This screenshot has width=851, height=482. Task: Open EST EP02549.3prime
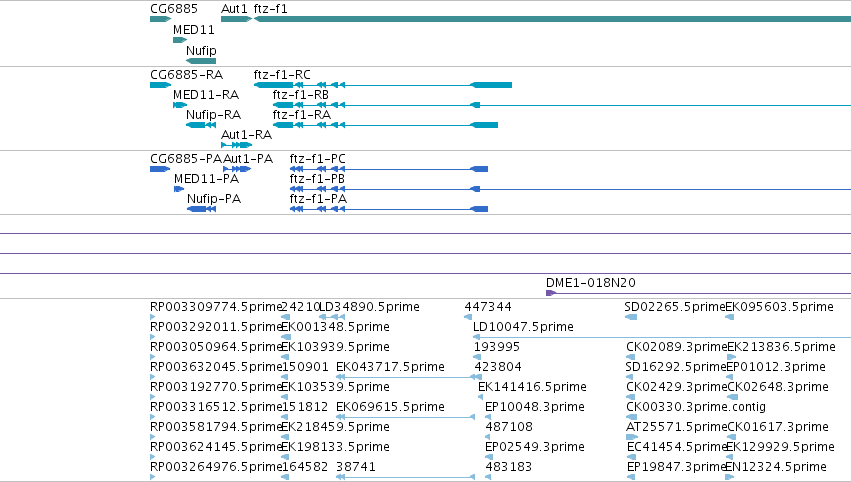pos(535,447)
